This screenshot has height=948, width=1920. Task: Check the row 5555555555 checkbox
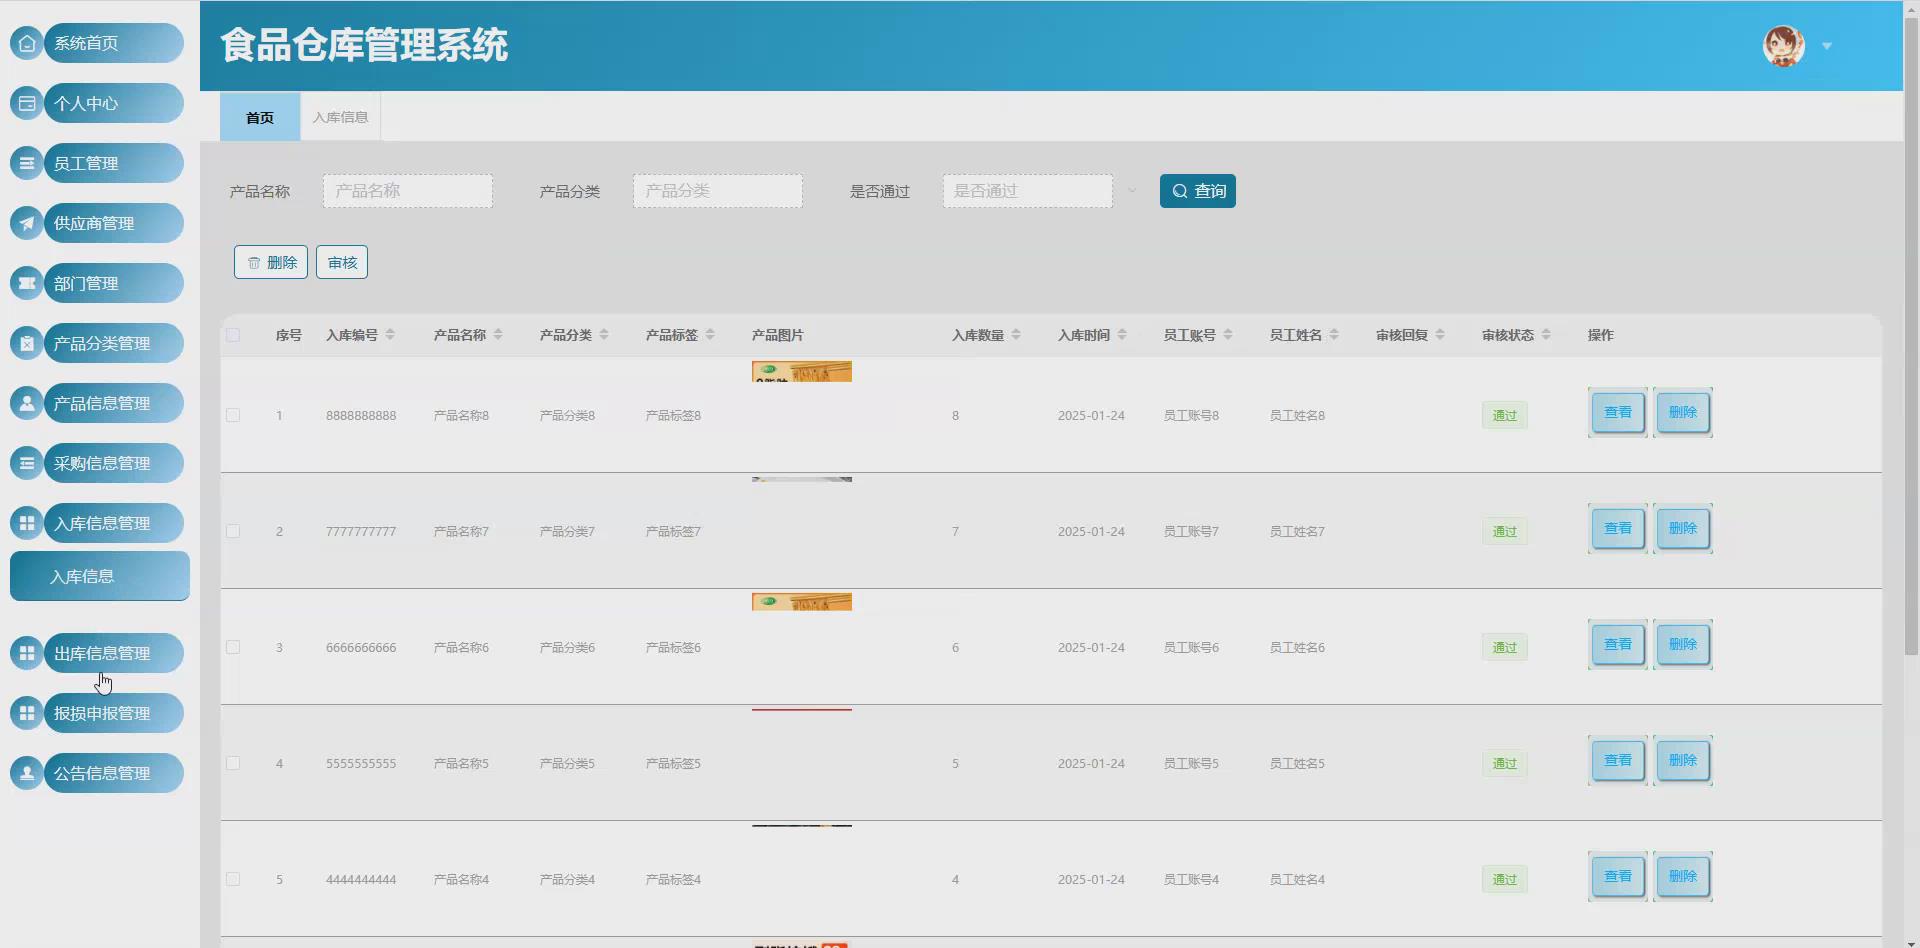point(233,763)
